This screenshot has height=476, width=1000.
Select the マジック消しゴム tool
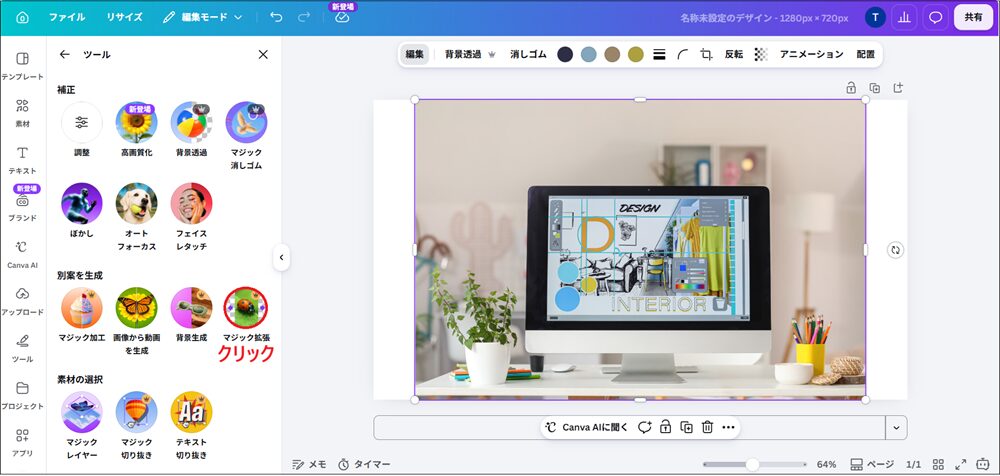(246, 123)
